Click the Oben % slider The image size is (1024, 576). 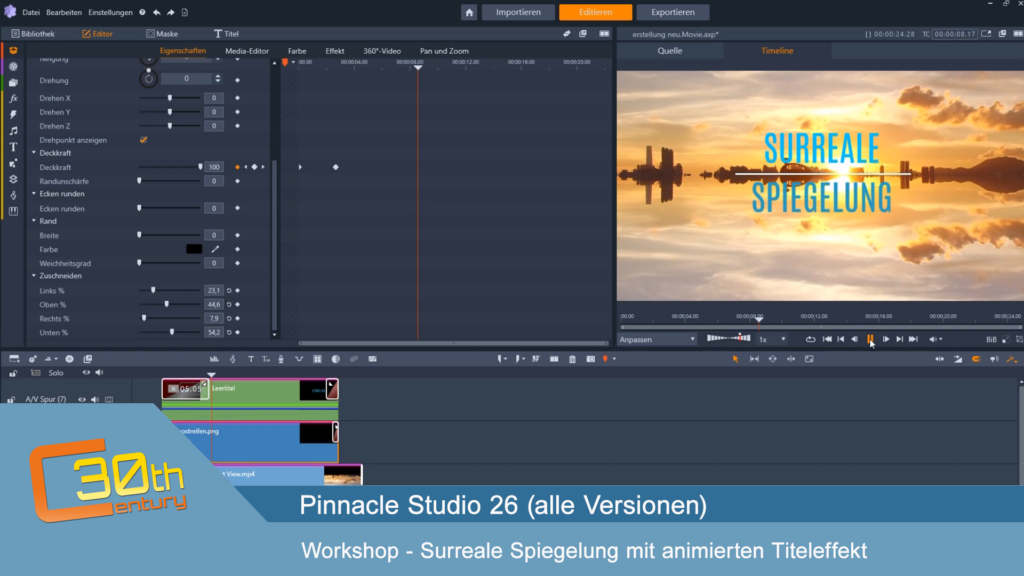point(170,304)
